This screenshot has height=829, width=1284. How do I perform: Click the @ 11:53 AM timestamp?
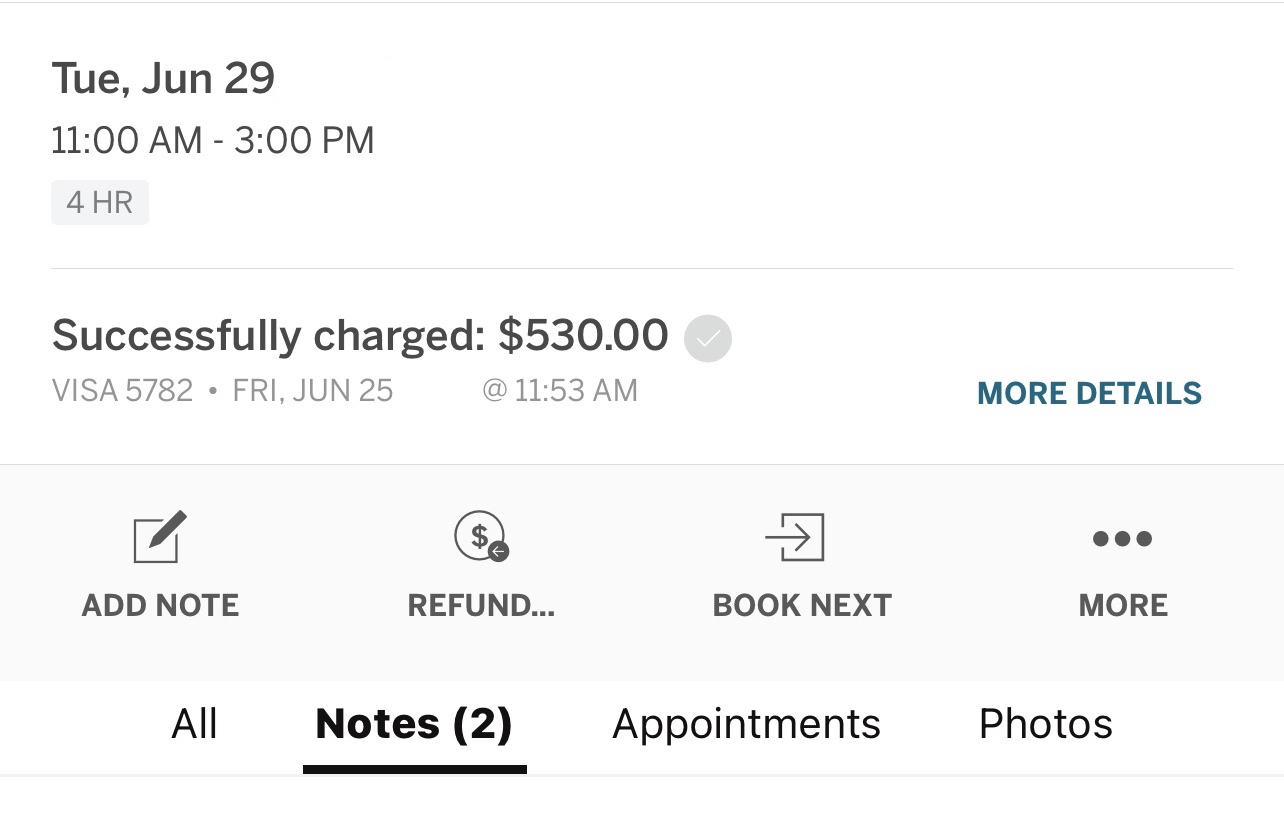pos(560,390)
